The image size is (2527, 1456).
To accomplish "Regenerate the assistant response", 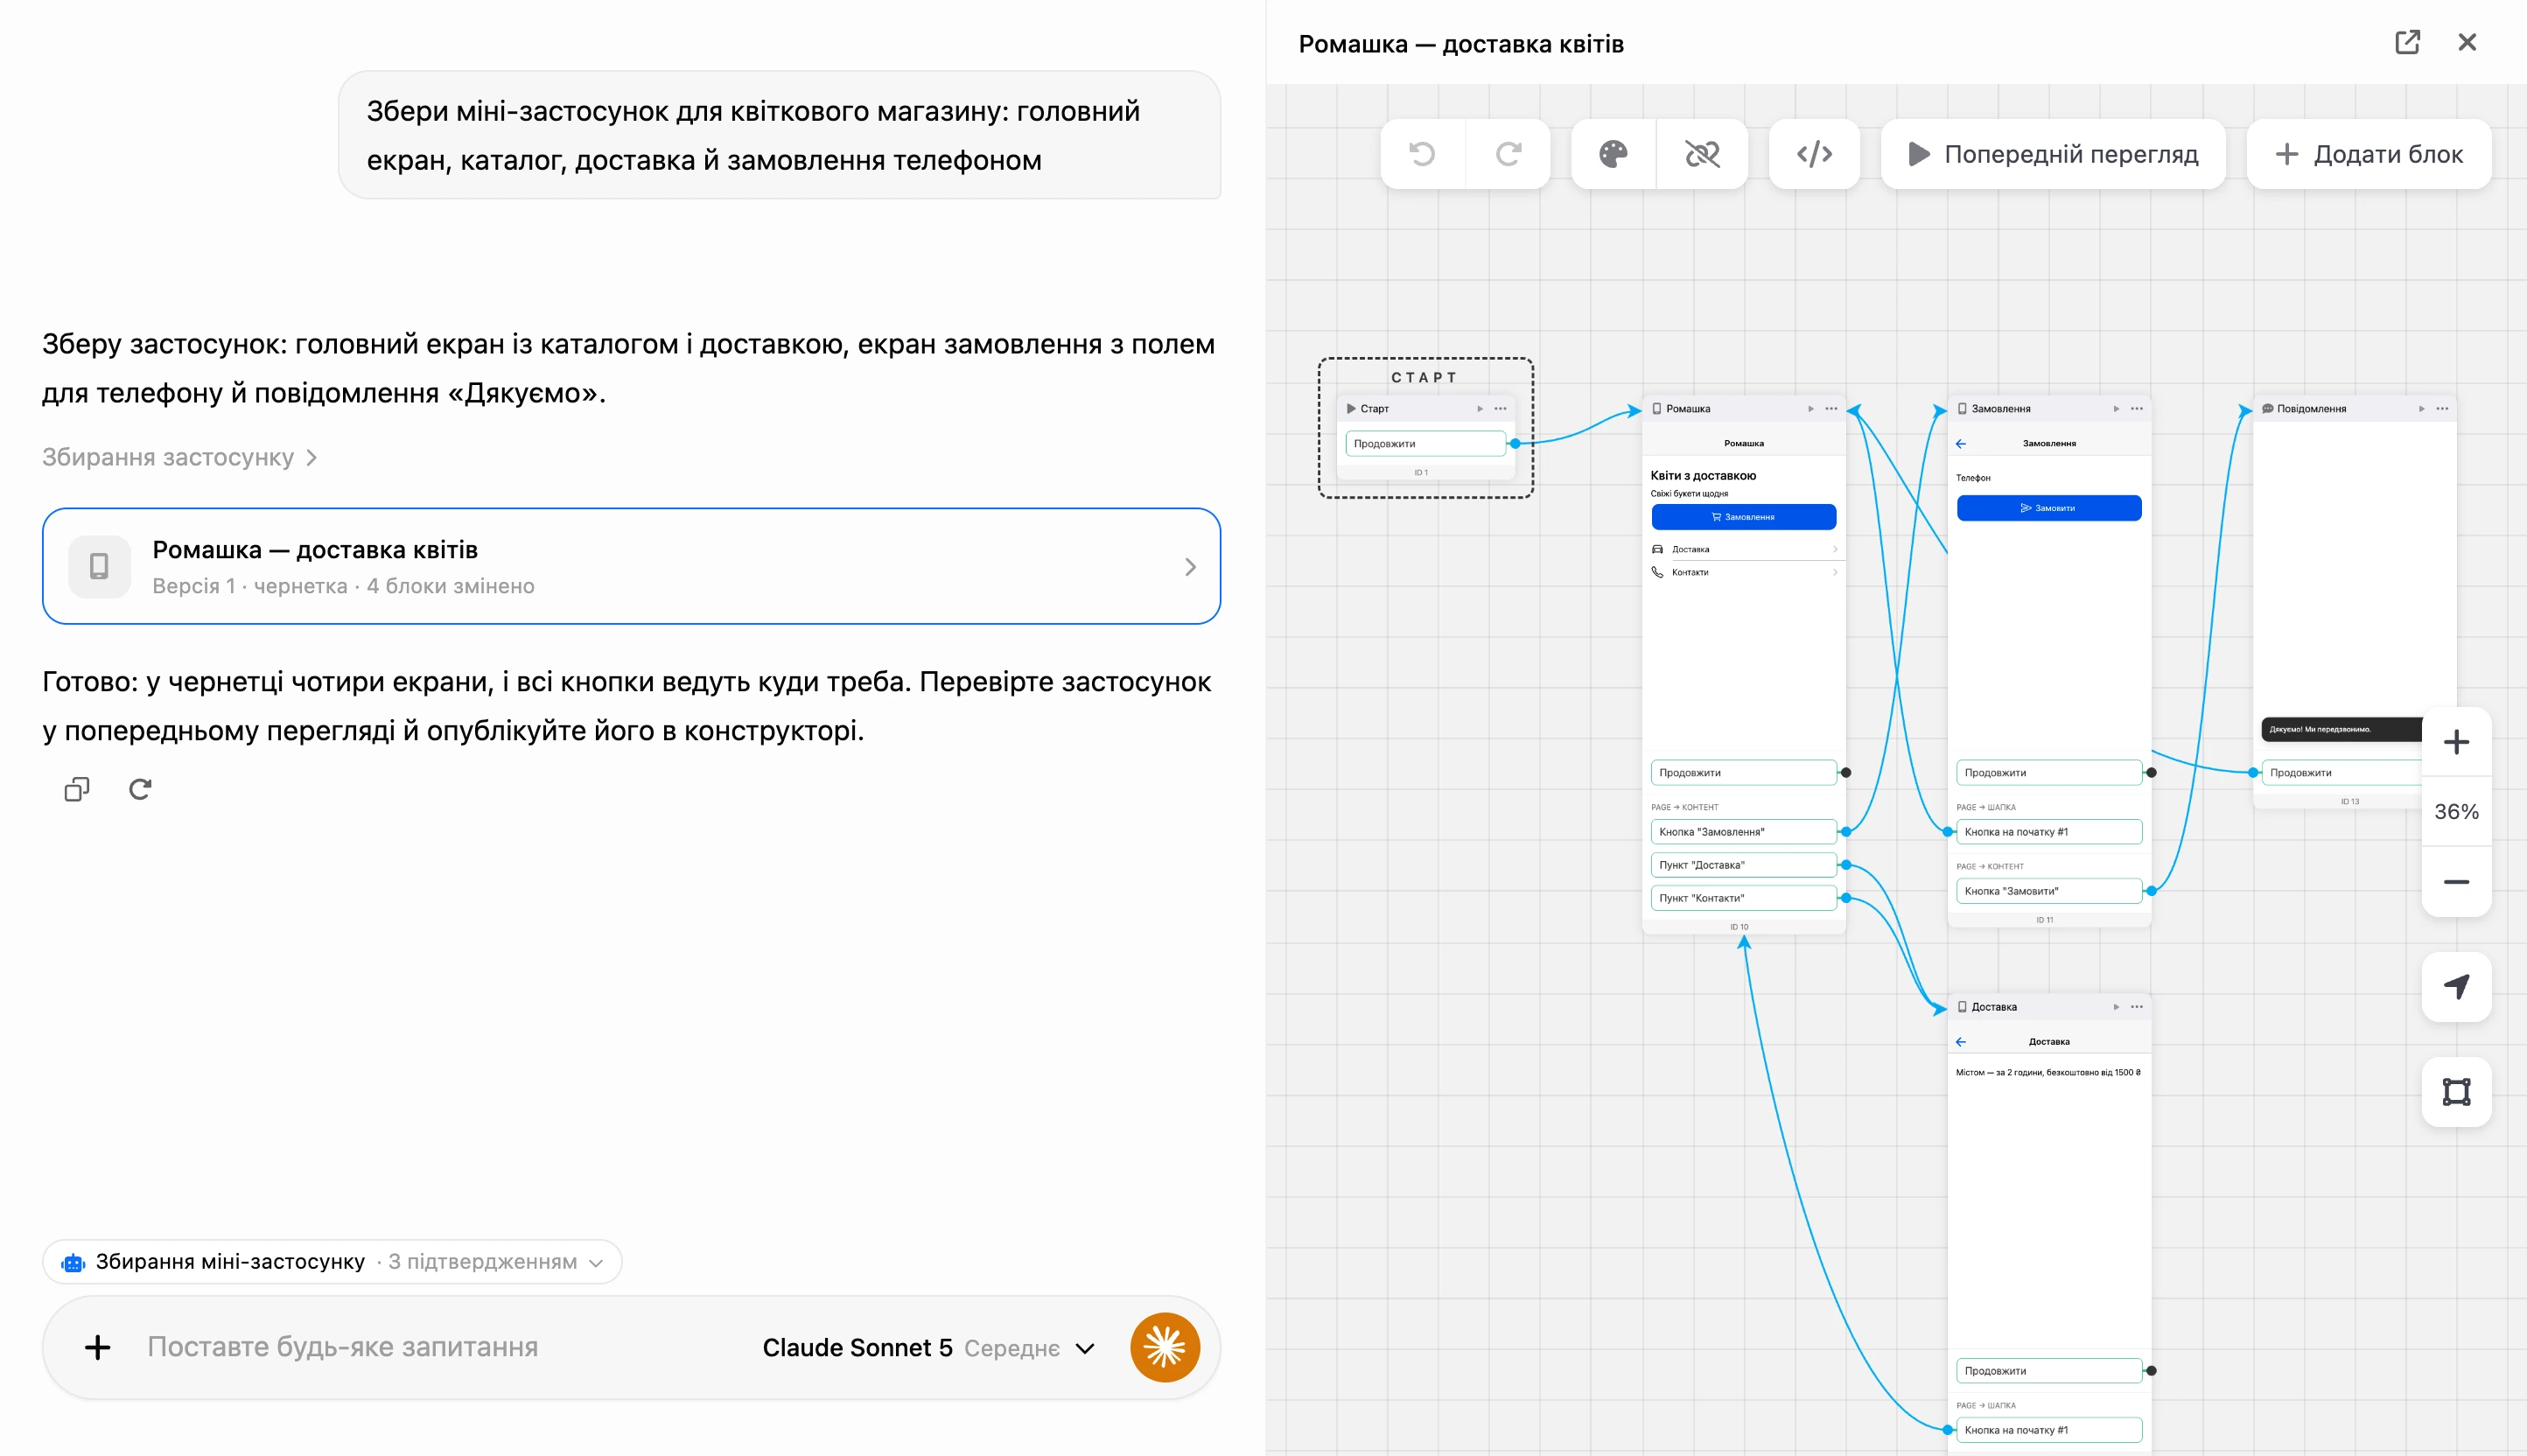I will [140, 790].
